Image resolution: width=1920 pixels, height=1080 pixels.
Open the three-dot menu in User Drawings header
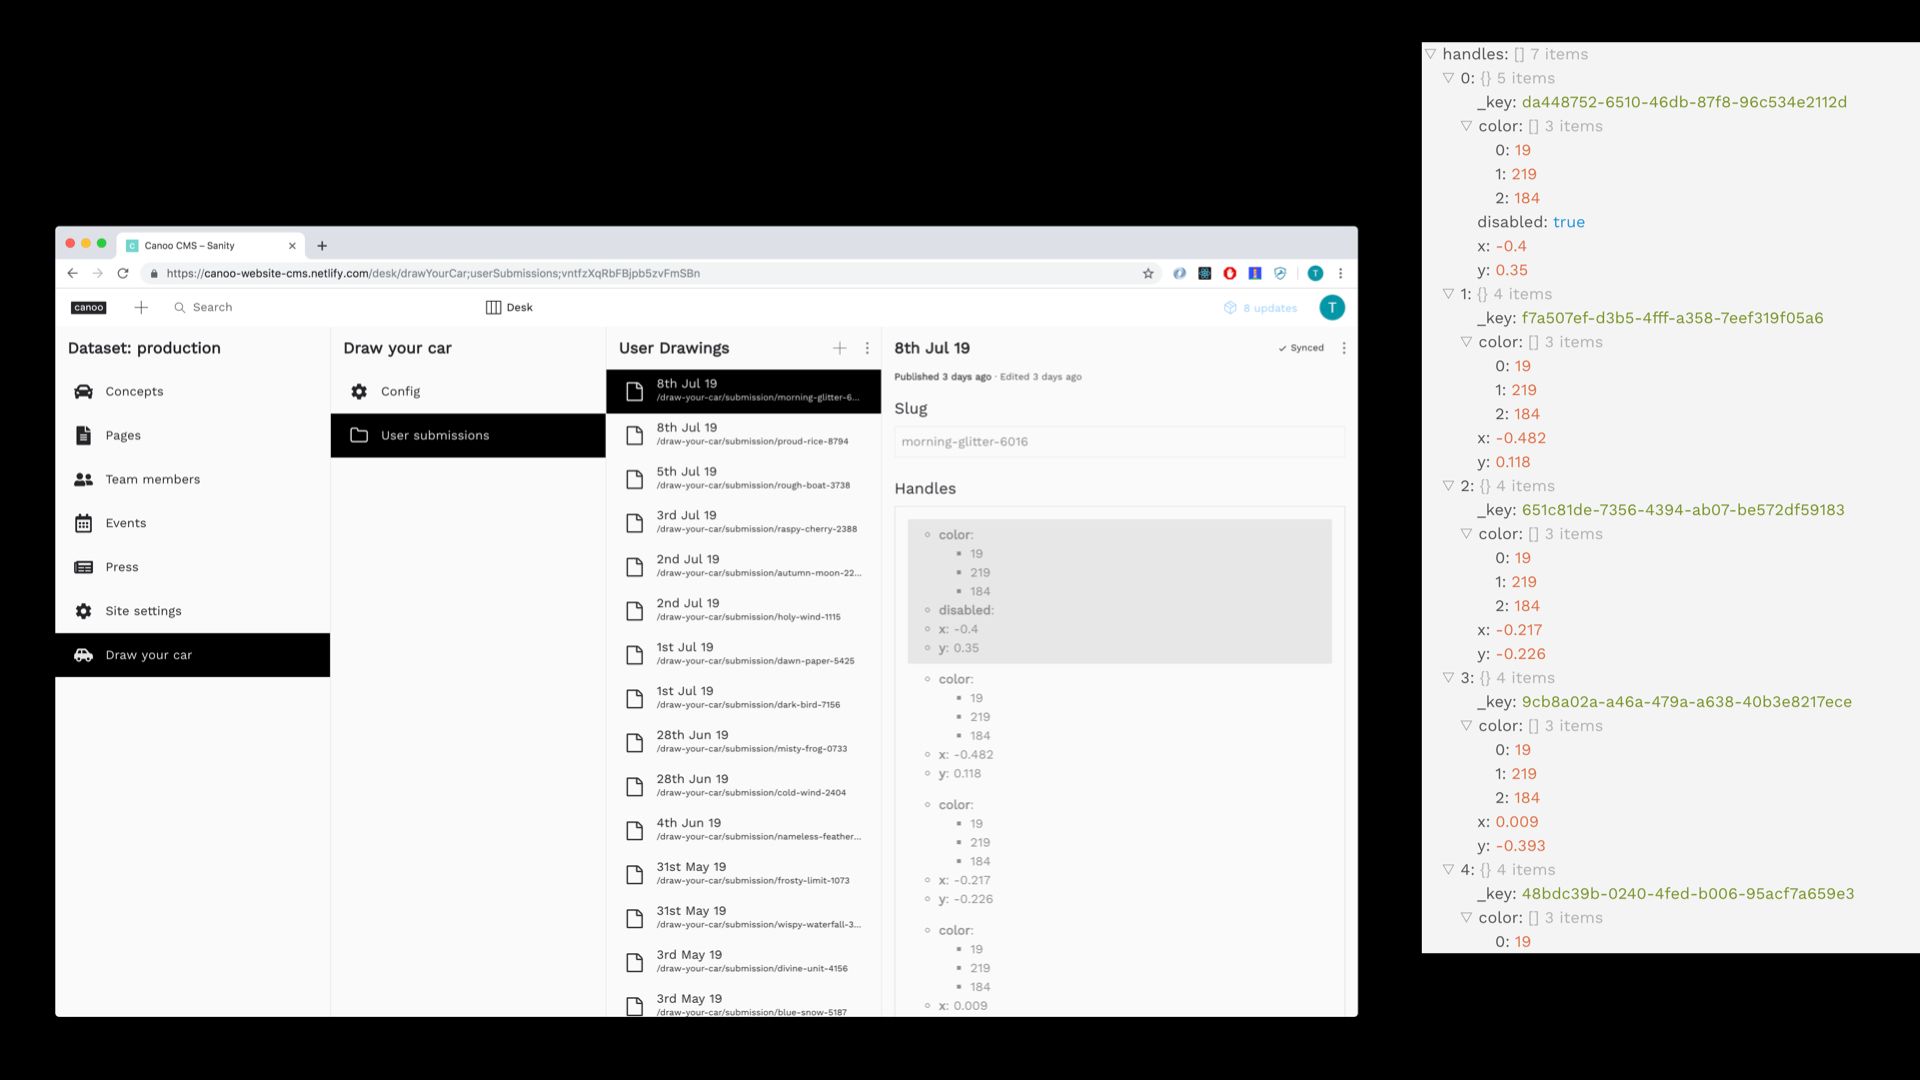pyautogui.click(x=867, y=348)
